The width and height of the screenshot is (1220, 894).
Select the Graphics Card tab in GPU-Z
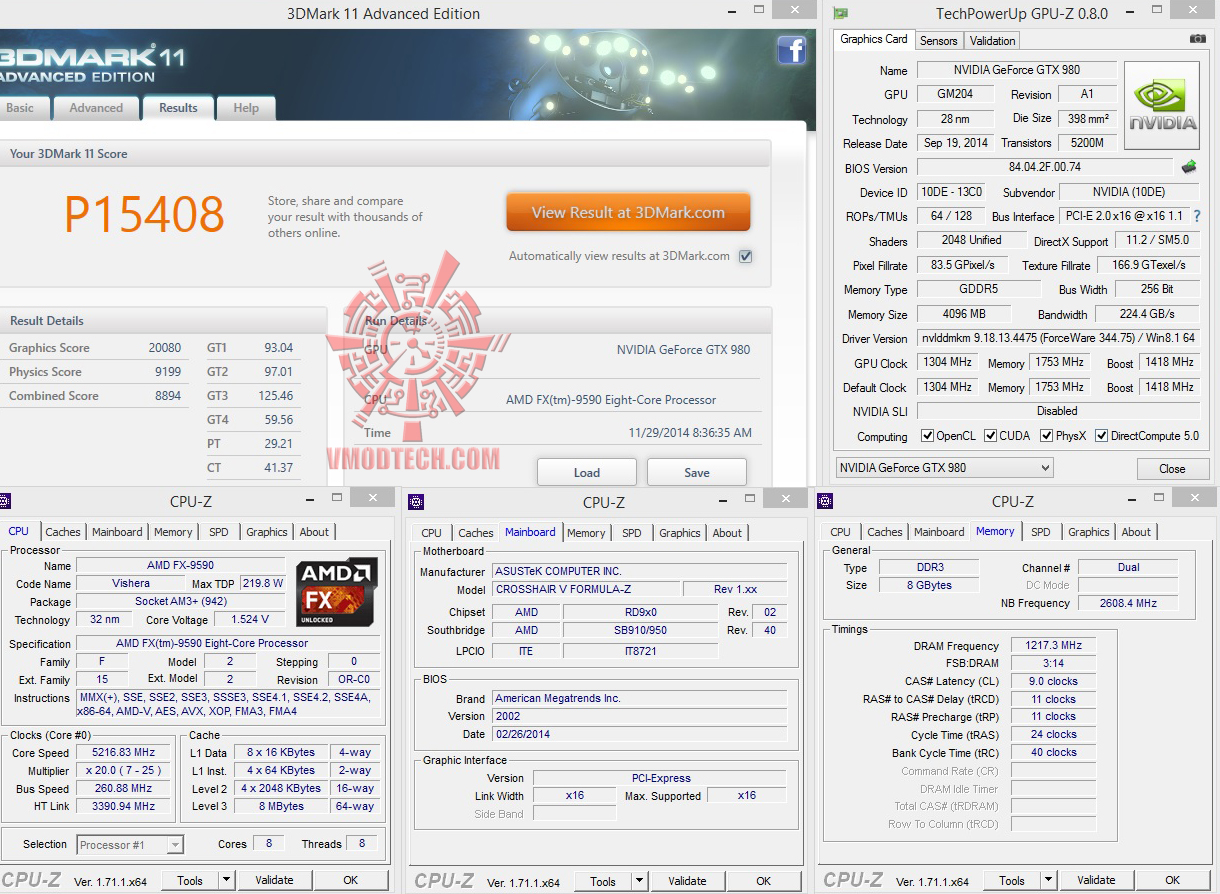coord(874,39)
